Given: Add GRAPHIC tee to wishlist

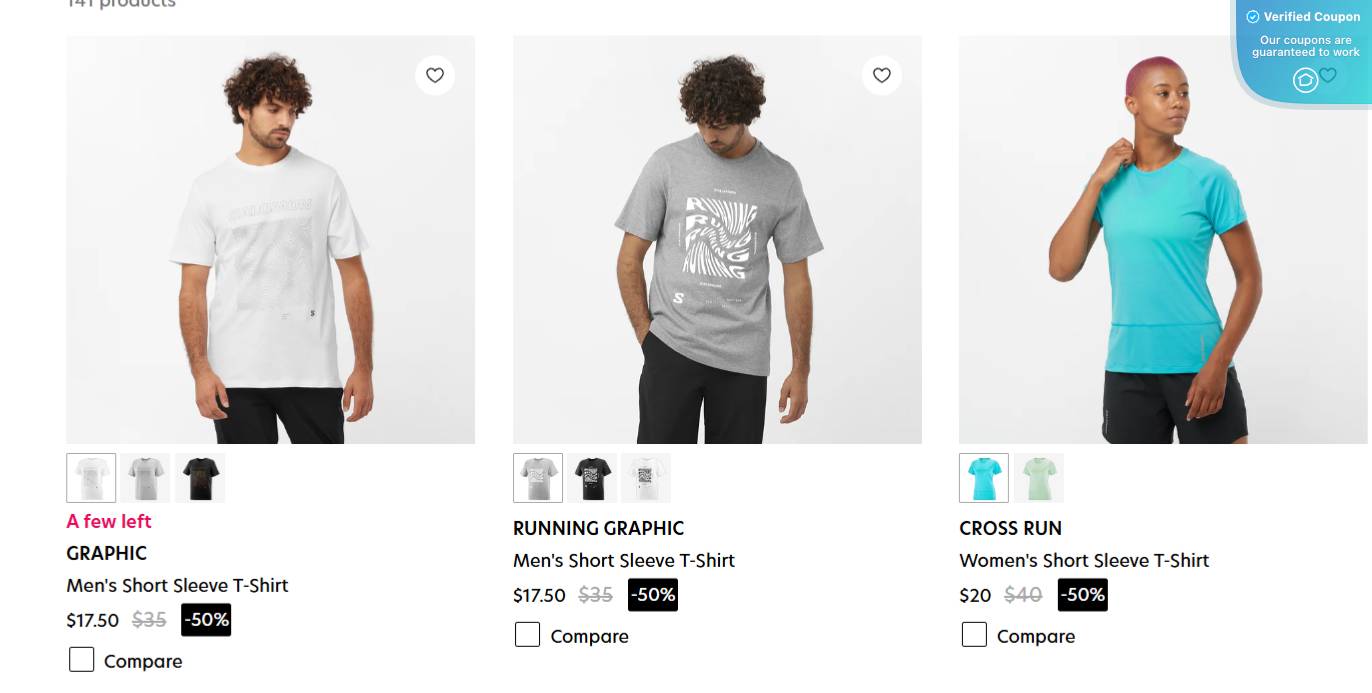Looking at the screenshot, I should click(434, 75).
